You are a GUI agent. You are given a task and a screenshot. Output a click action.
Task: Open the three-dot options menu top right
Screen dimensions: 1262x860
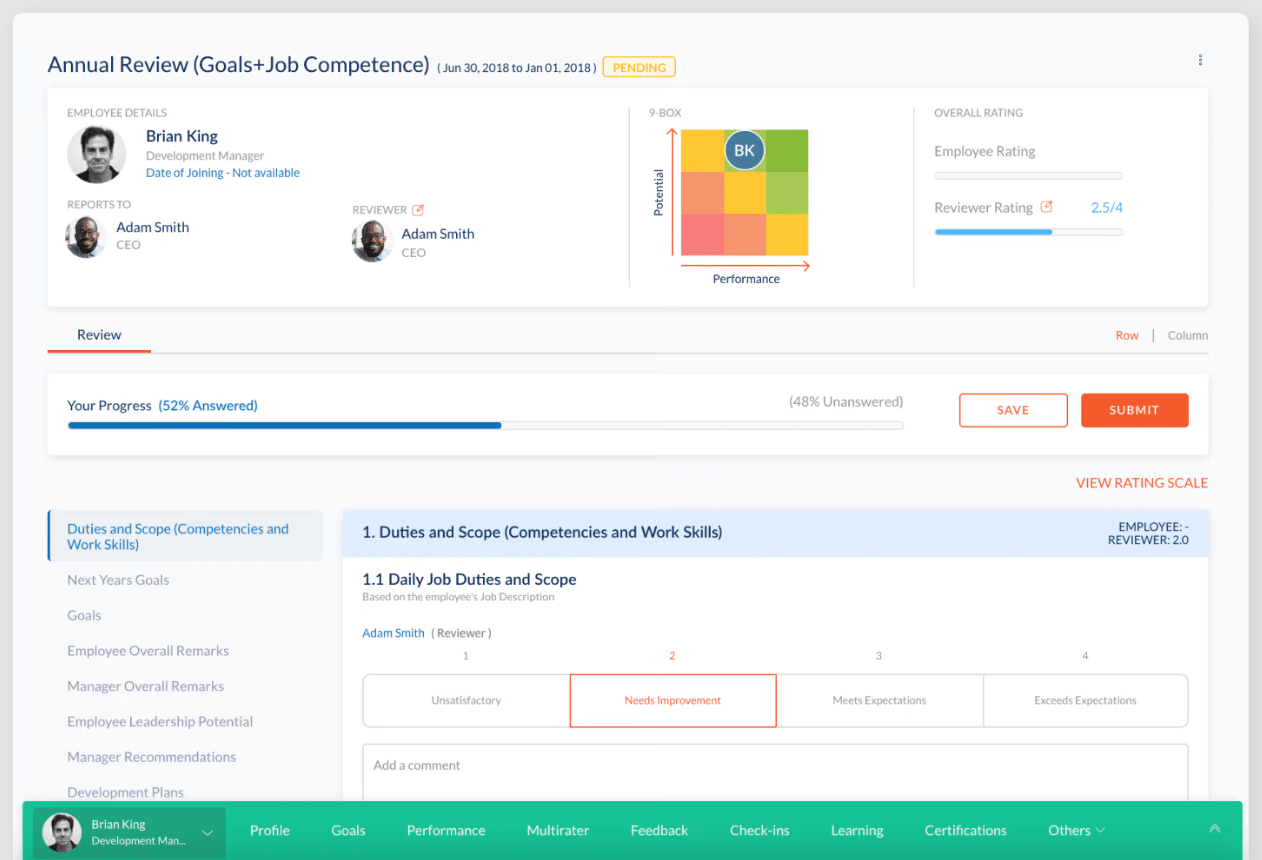coord(1200,60)
